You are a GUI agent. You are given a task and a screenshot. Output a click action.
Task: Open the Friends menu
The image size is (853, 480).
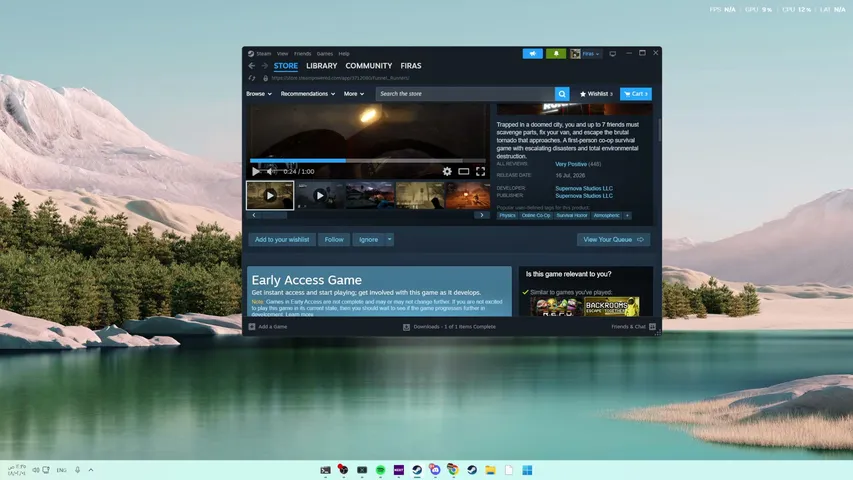(302, 53)
